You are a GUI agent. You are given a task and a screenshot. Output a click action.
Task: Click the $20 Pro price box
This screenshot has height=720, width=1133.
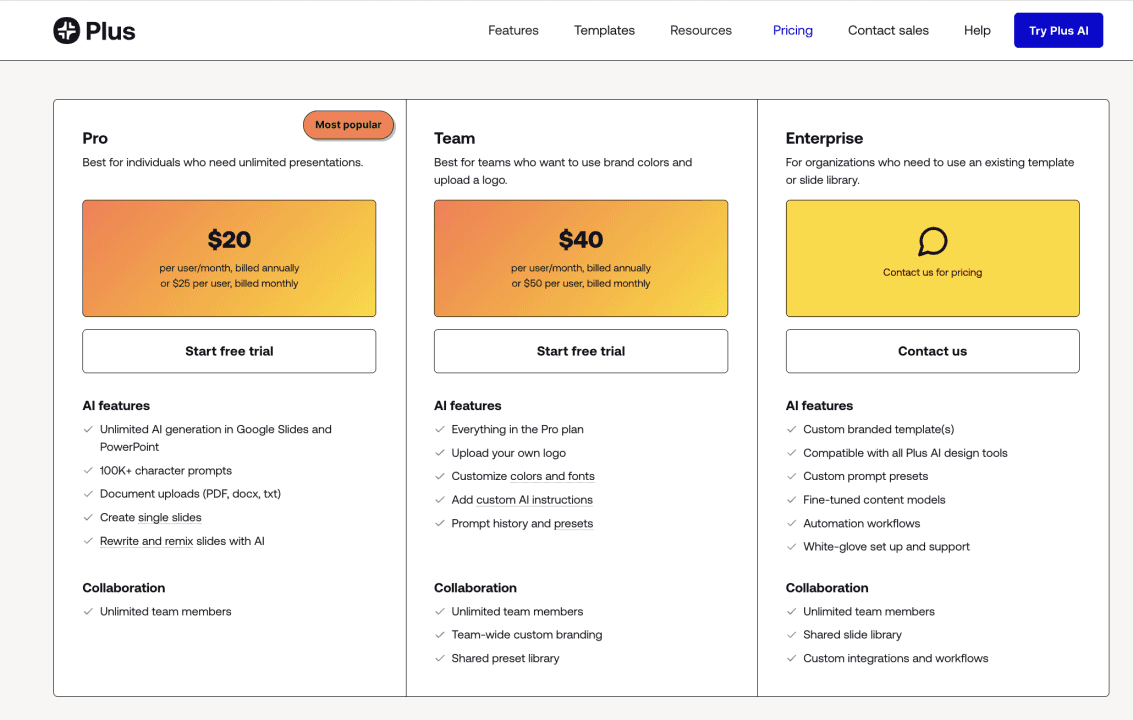229,258
